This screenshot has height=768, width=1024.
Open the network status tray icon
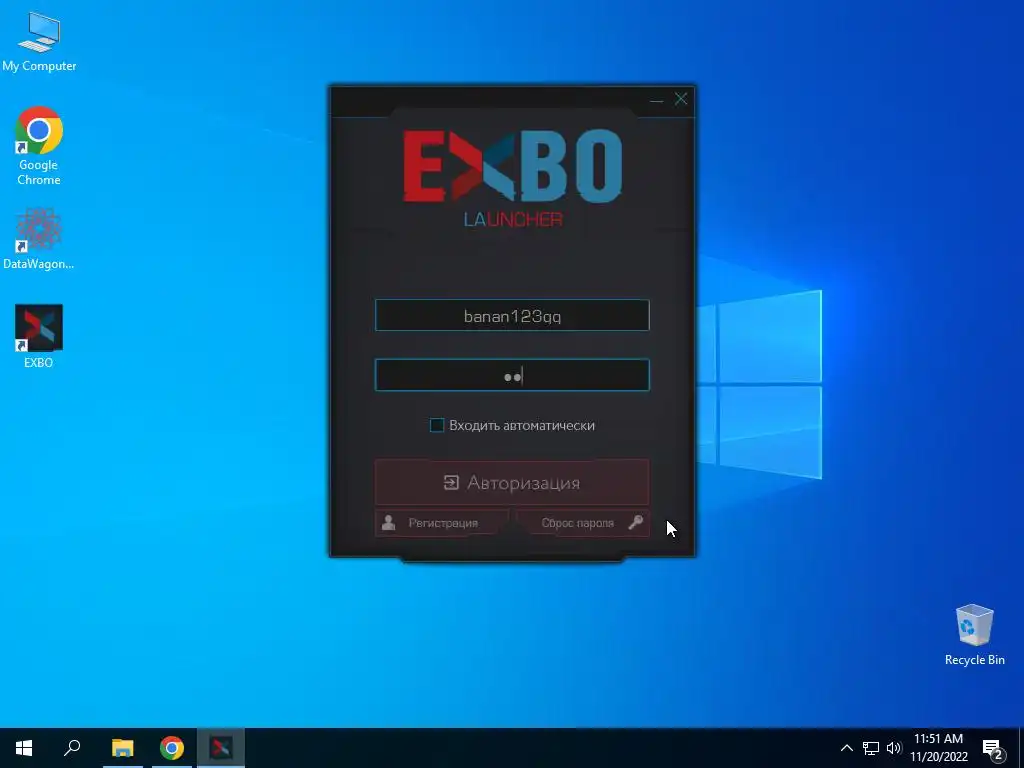pos(871,748)
